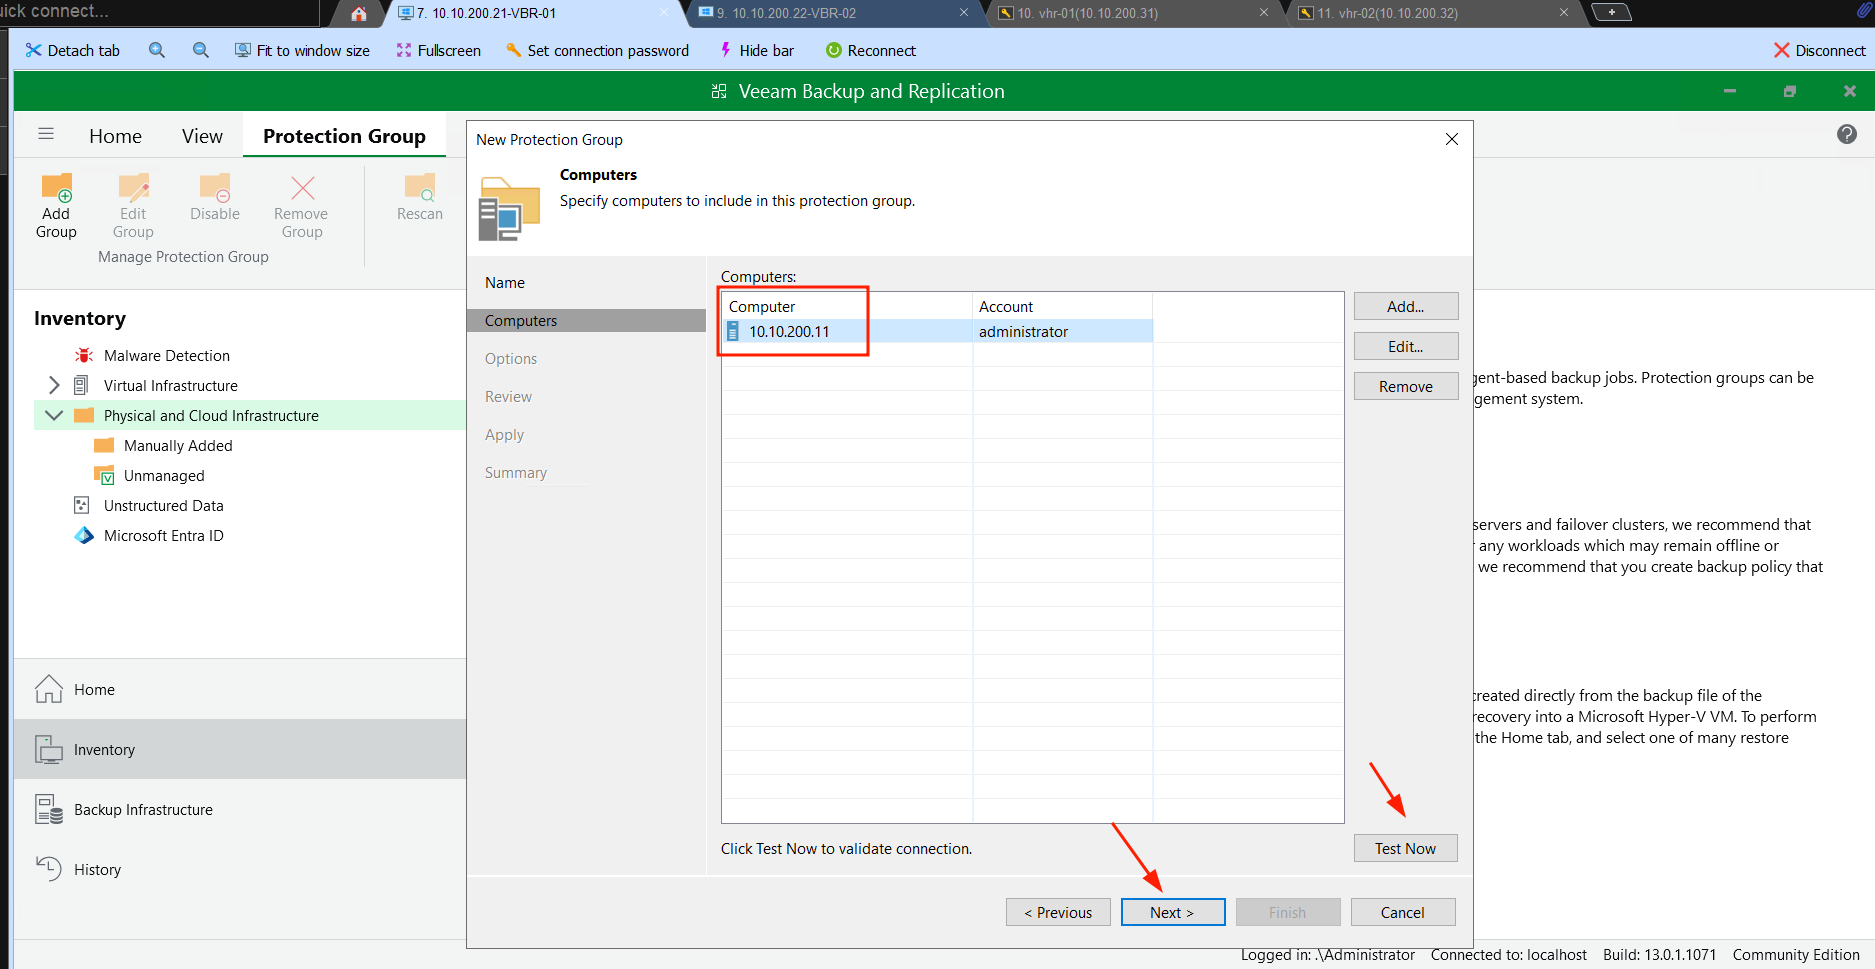
Task: Click the Home house icon in navigation pane
Action: (49, 689)
